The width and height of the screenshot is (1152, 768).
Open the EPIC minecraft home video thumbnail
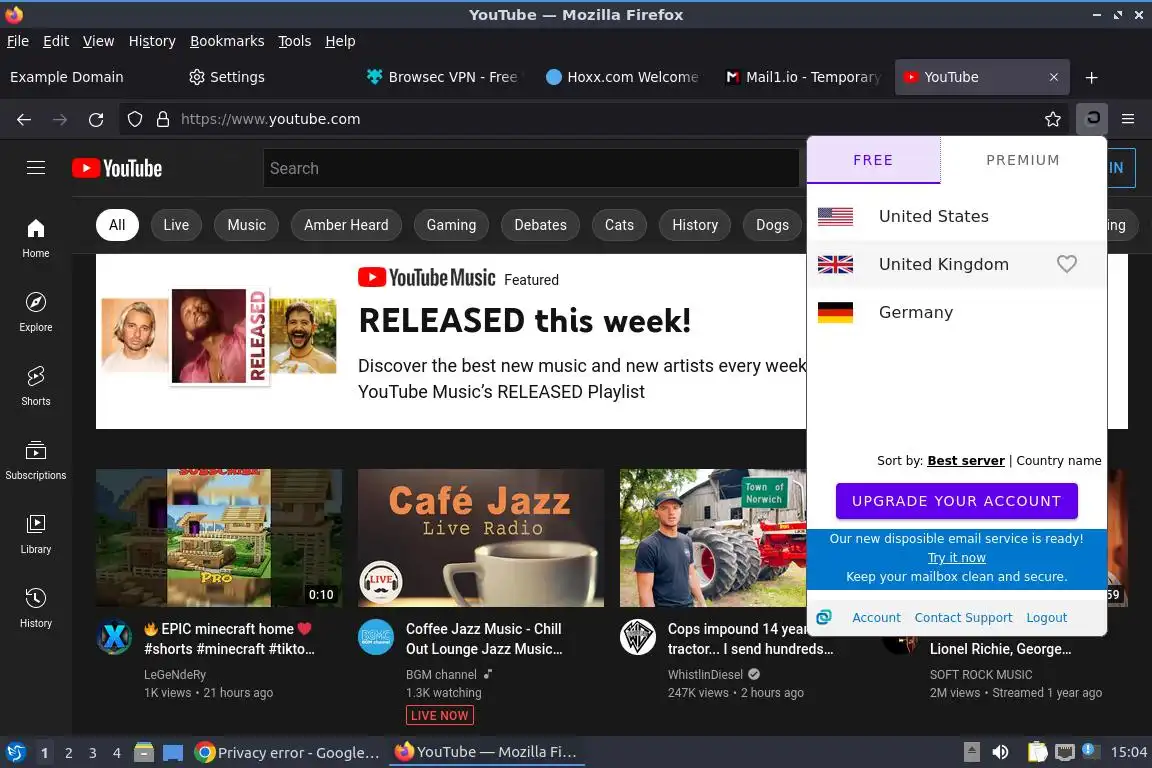click(219, 538)
